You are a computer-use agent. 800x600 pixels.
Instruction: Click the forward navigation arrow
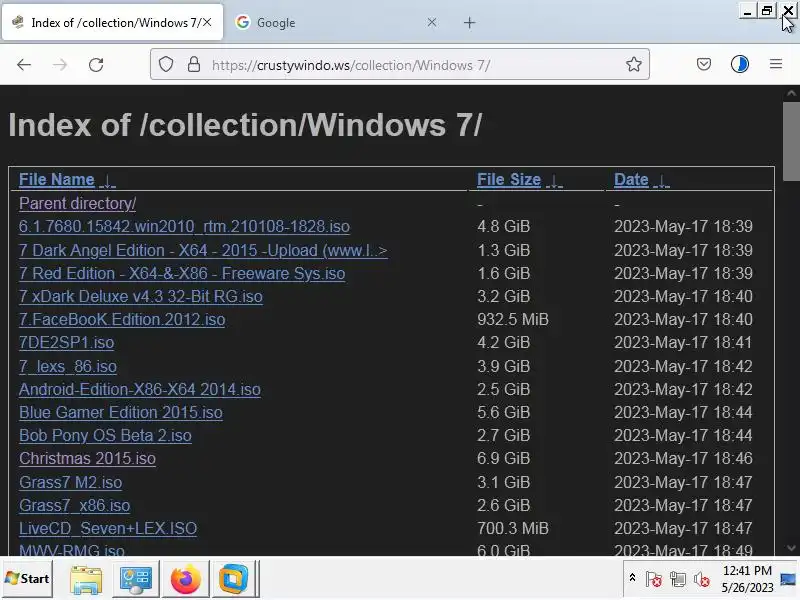[60, 65]
